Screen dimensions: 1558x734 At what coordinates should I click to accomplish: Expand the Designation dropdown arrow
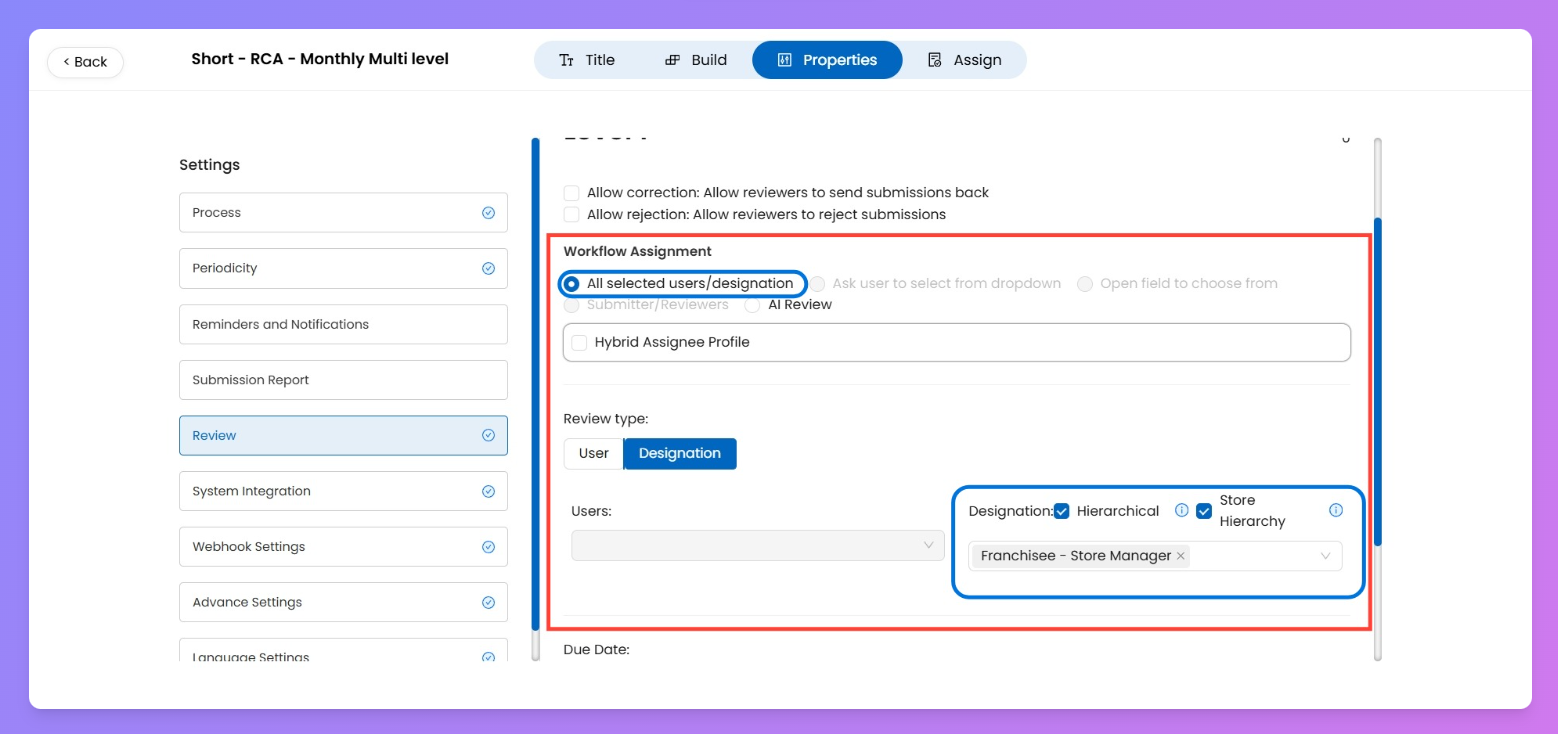[1326, 556]
